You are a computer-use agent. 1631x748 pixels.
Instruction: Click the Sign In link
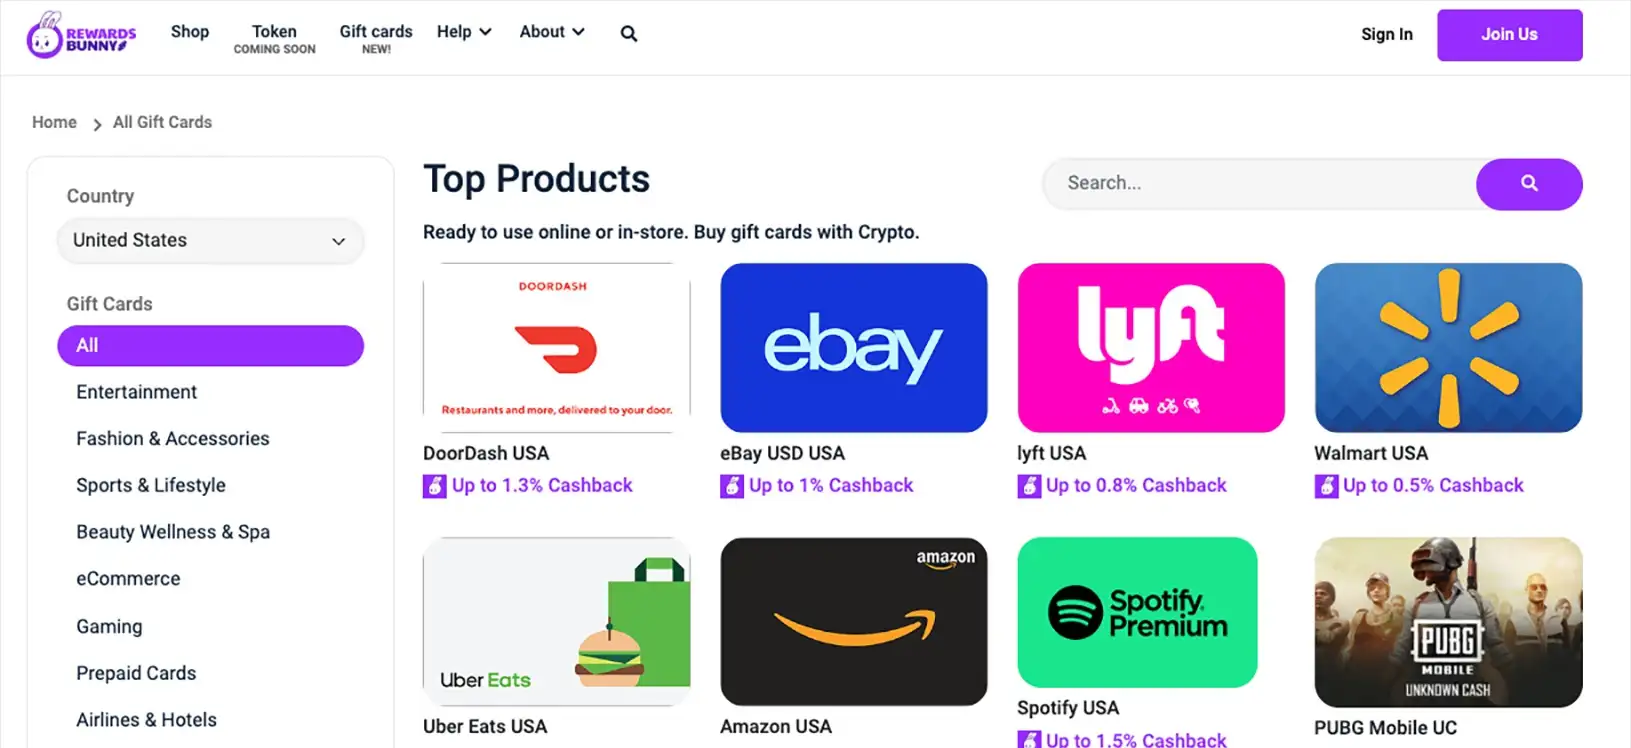coord(1386,34)
